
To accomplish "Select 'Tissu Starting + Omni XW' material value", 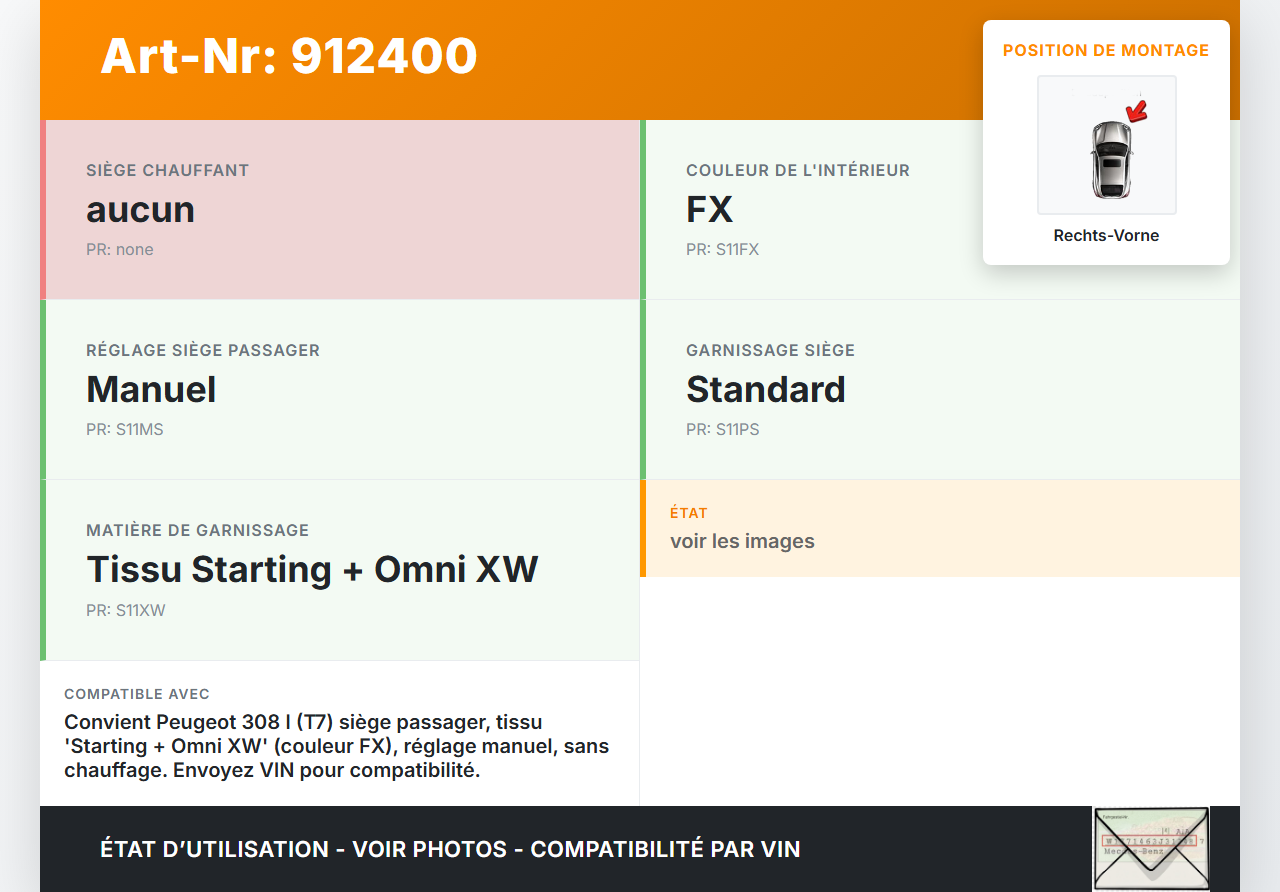I will pyautogui.click(x=312, y=570).
